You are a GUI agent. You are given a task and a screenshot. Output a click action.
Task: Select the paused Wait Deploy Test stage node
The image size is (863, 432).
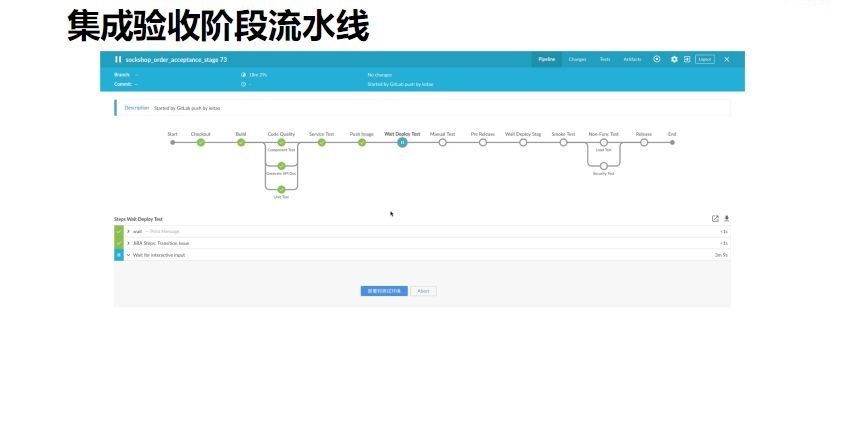click(402, 142)
